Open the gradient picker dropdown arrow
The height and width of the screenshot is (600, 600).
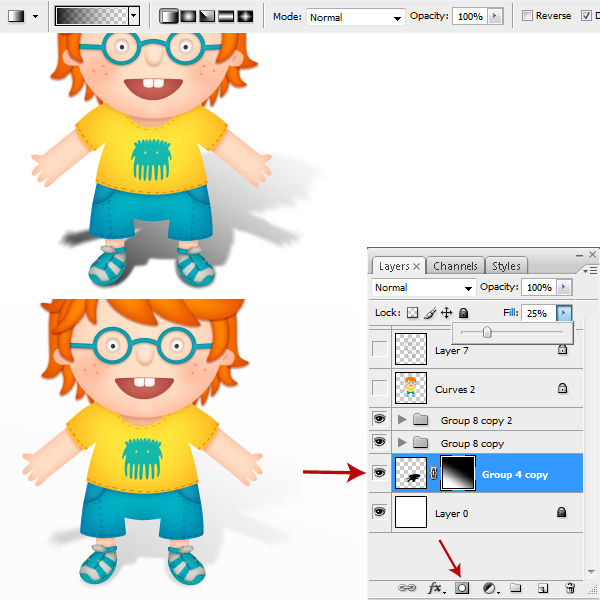click(134, 16)
